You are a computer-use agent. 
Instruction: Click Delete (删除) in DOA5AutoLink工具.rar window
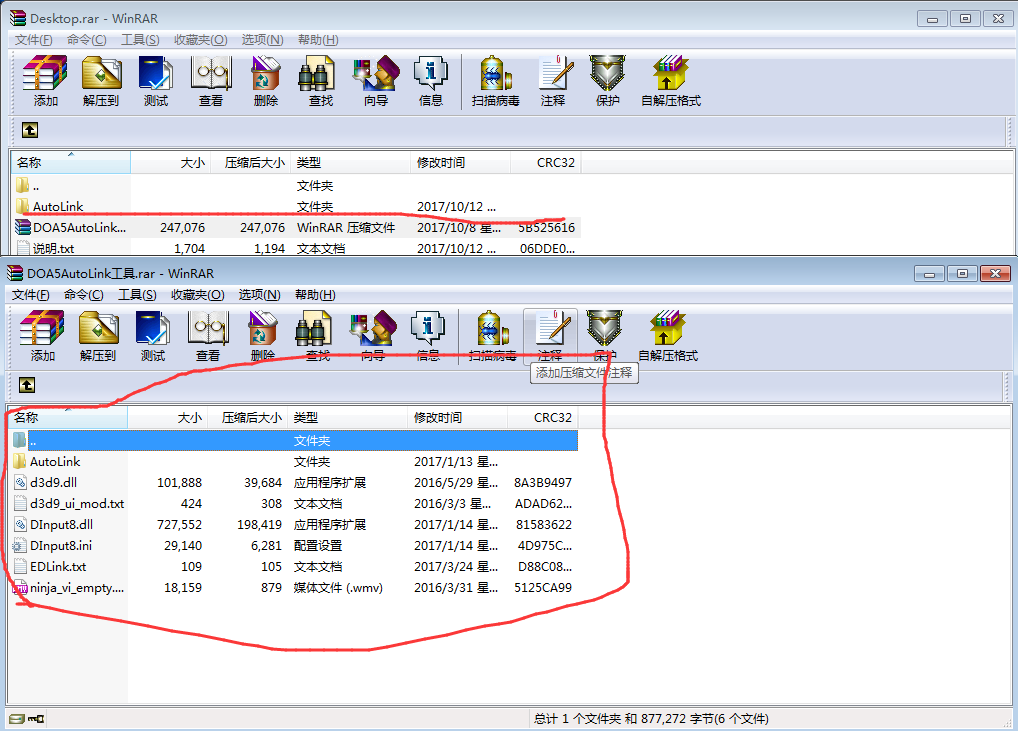[263, 336]
